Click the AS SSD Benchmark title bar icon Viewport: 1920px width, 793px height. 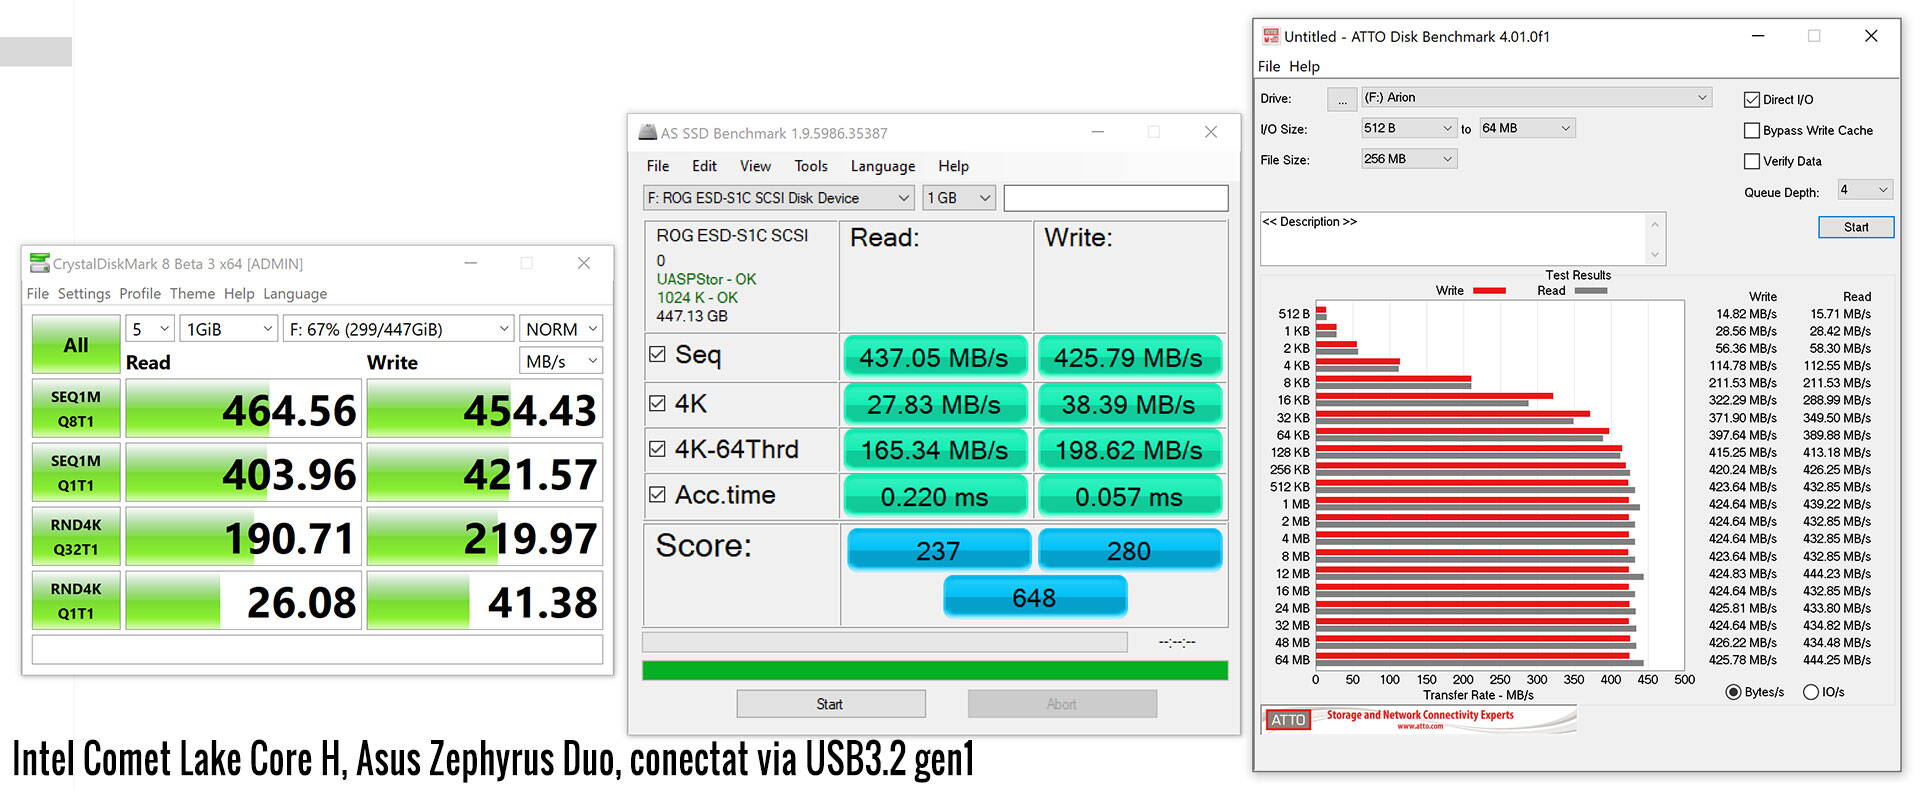[648, 132]
